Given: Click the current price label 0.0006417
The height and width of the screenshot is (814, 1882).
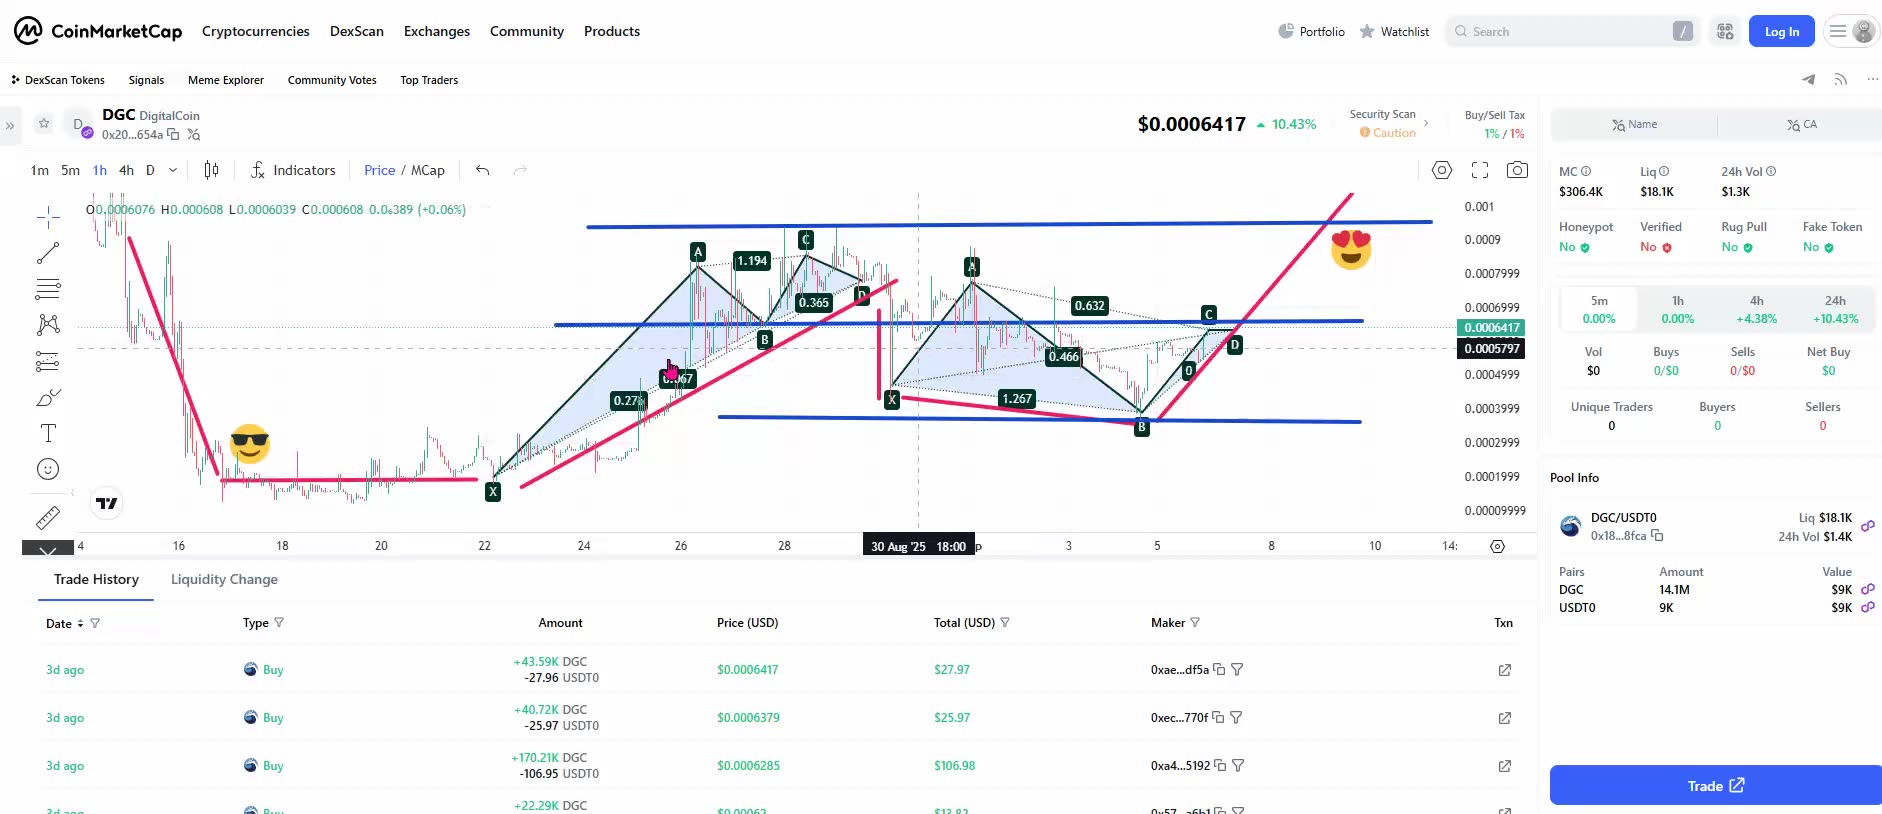Looking at the screenshot, I should point(1491,328).
